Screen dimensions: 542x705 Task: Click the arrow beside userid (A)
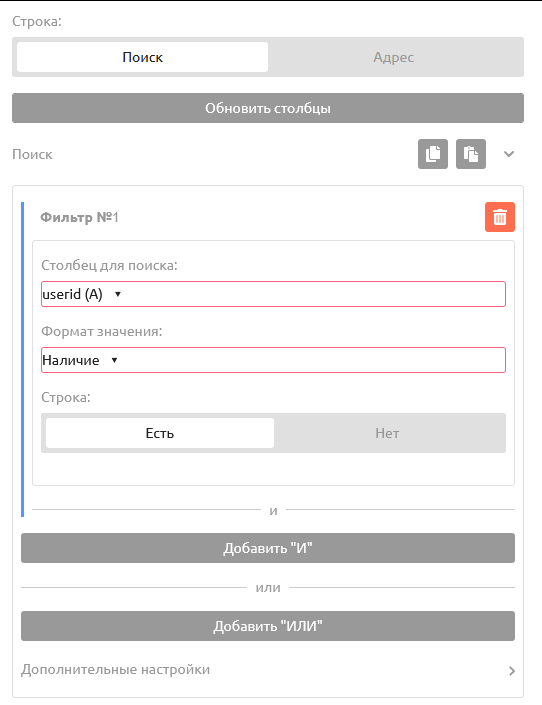tap(118, 294)
